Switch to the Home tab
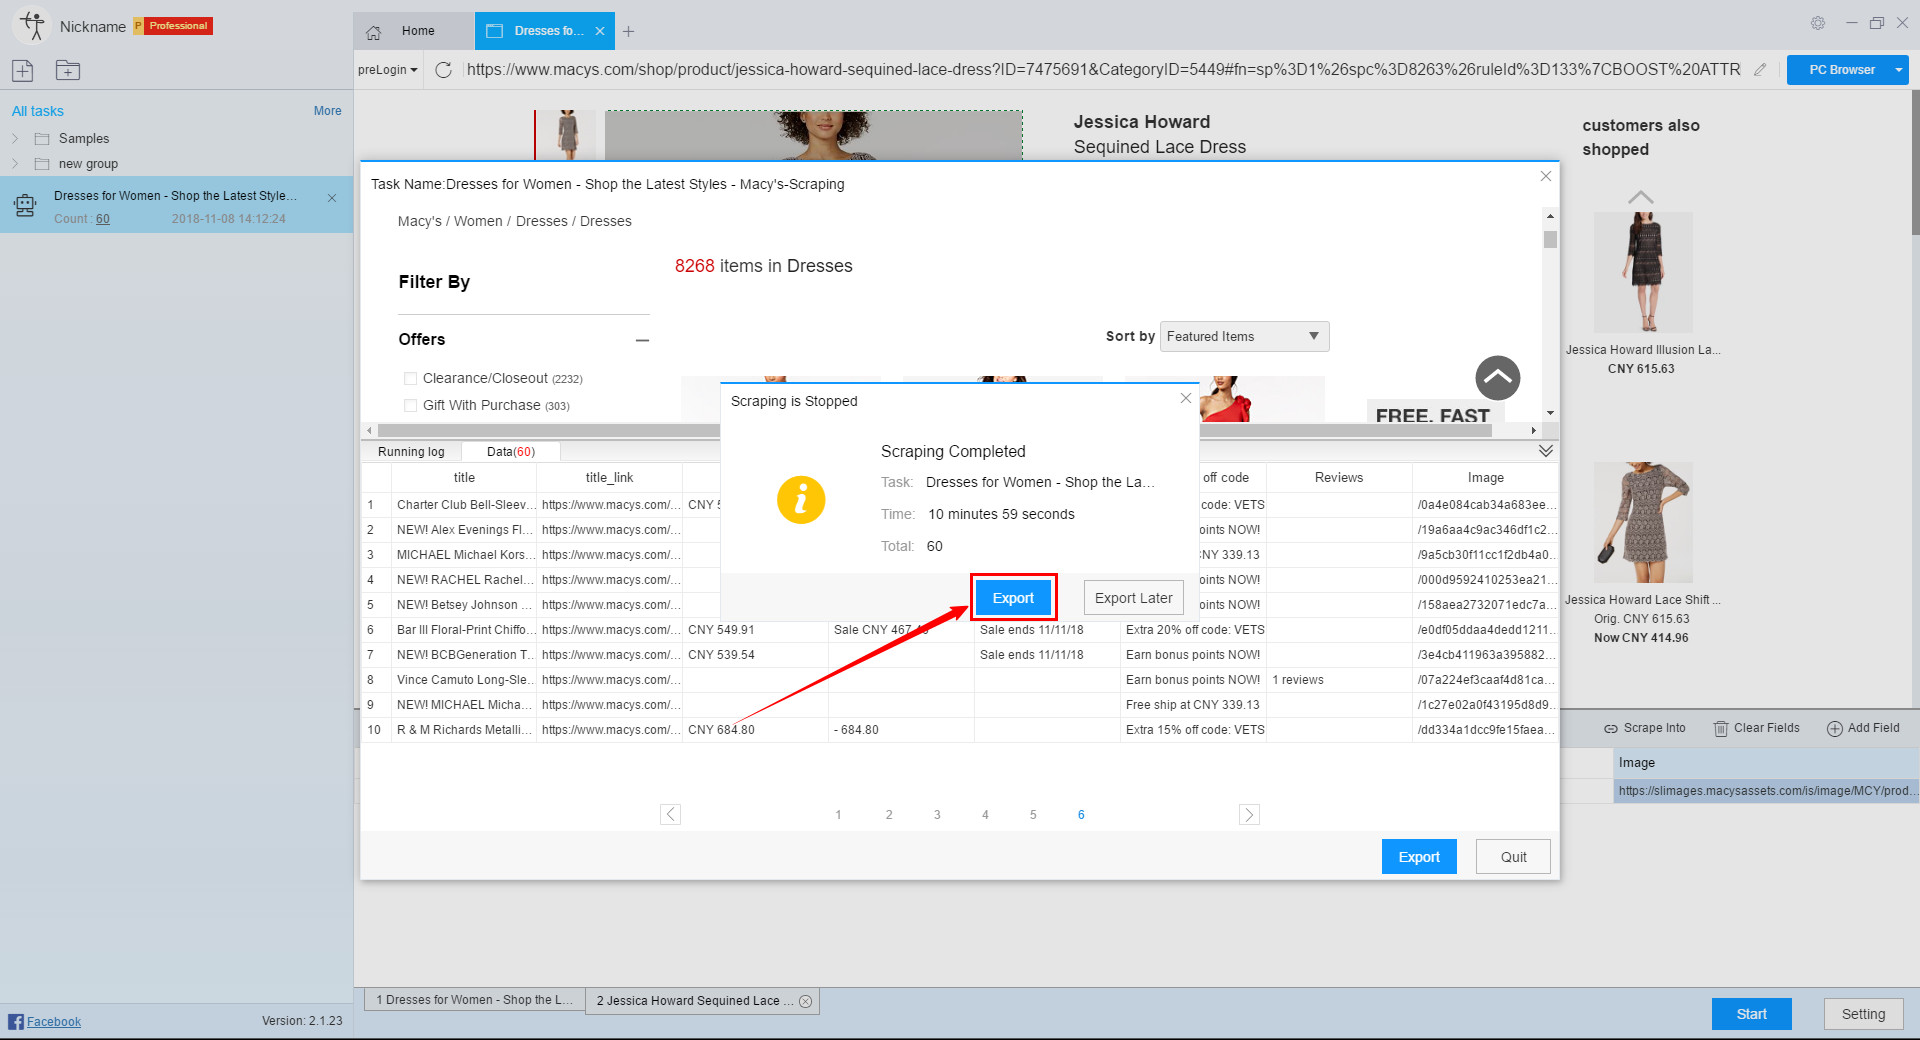 [x=414, y=31]
